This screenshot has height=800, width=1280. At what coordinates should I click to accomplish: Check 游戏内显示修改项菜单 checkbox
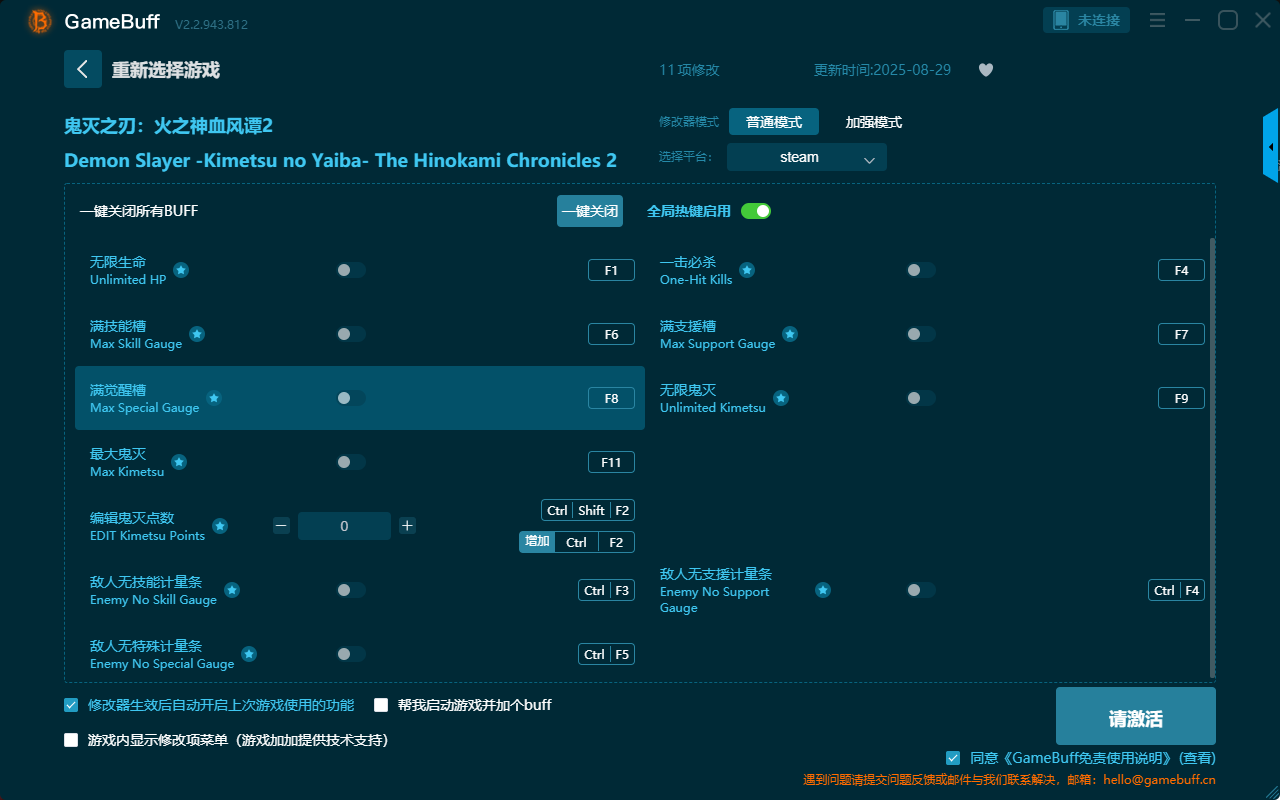click(71, 740)
